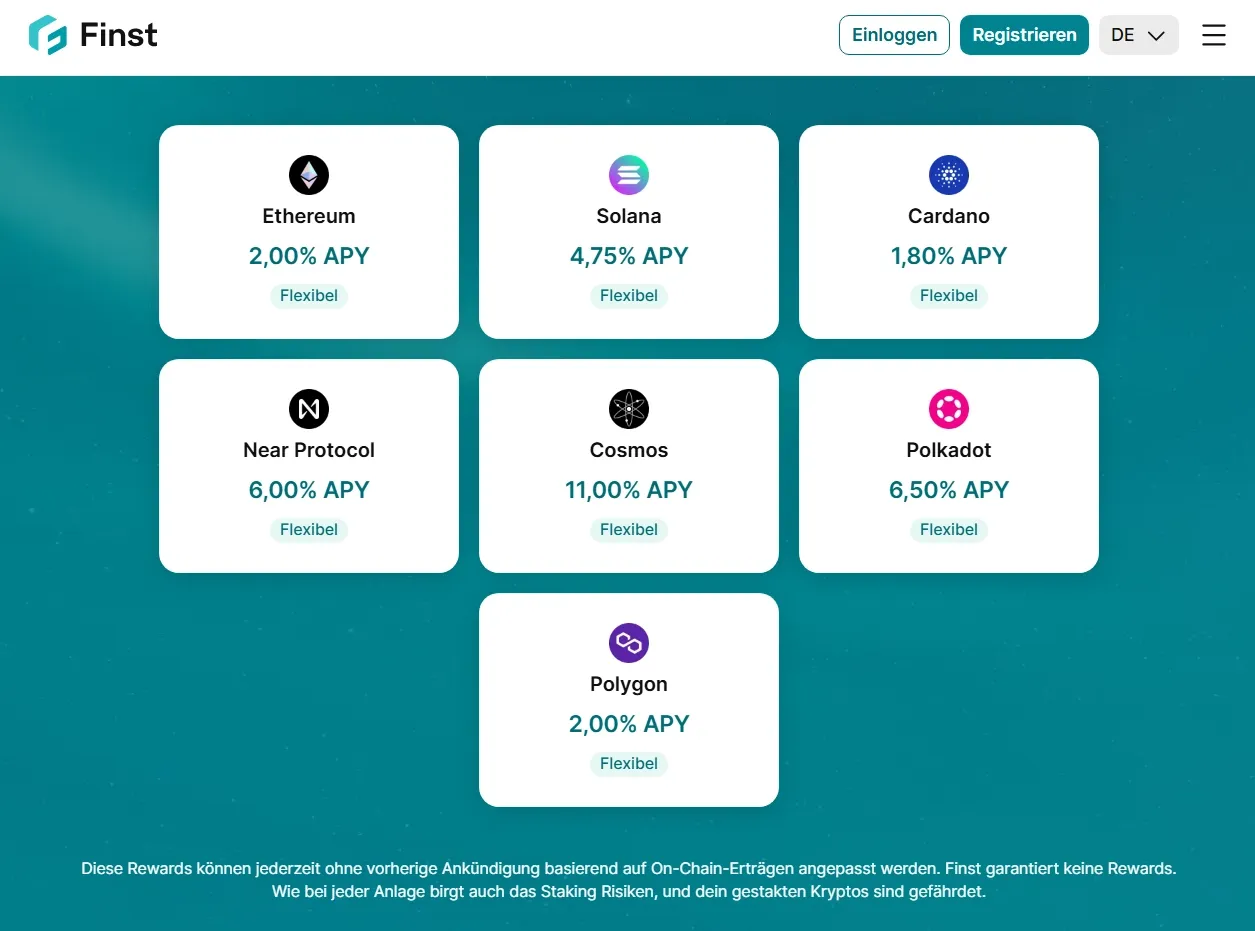Image resolution: width=1255 pixels, height=931 pixels.
Task: Click the Polygon card title
Action: point(629,684)
